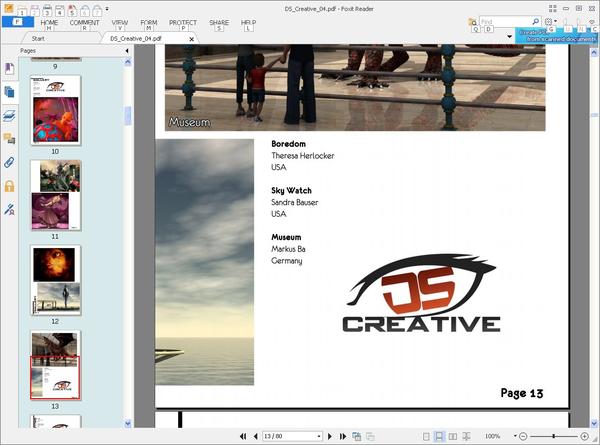This screenshot has width=600, height=445.
Task: Open the SHARE ribbon tab
Action: point(219,23)
